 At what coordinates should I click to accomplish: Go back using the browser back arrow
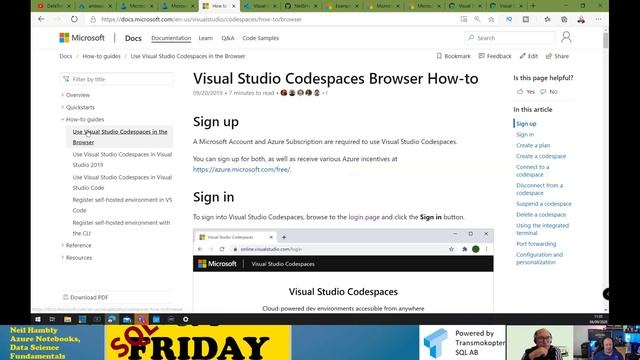tap(41, 19)
